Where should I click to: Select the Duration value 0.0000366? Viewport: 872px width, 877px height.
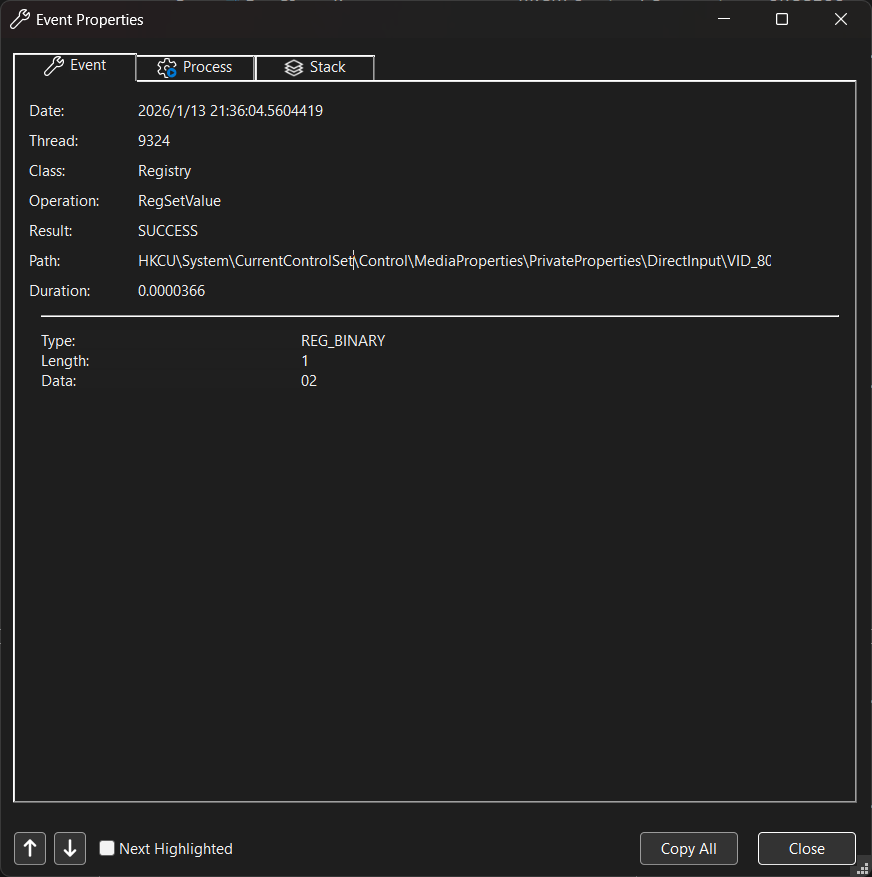tap(171, 291)
